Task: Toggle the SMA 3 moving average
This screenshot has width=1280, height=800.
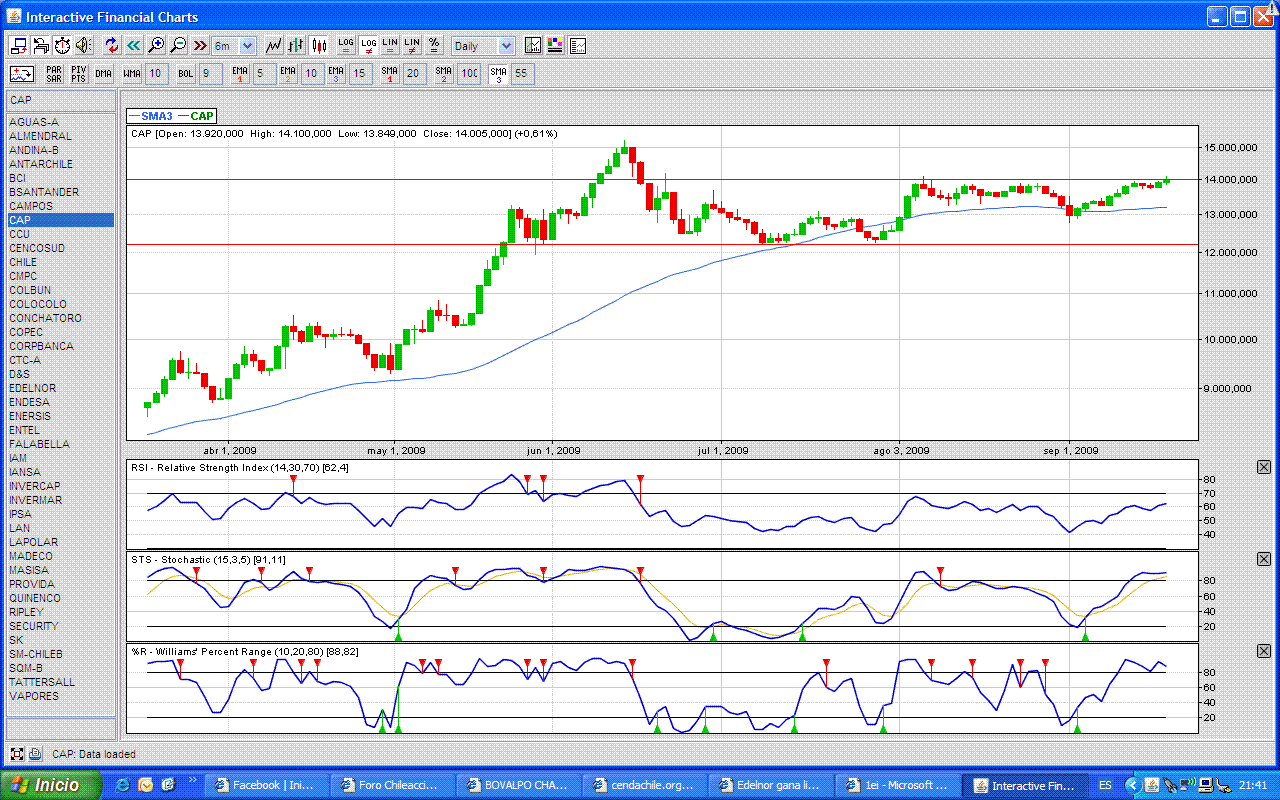Action: point(497,74)
